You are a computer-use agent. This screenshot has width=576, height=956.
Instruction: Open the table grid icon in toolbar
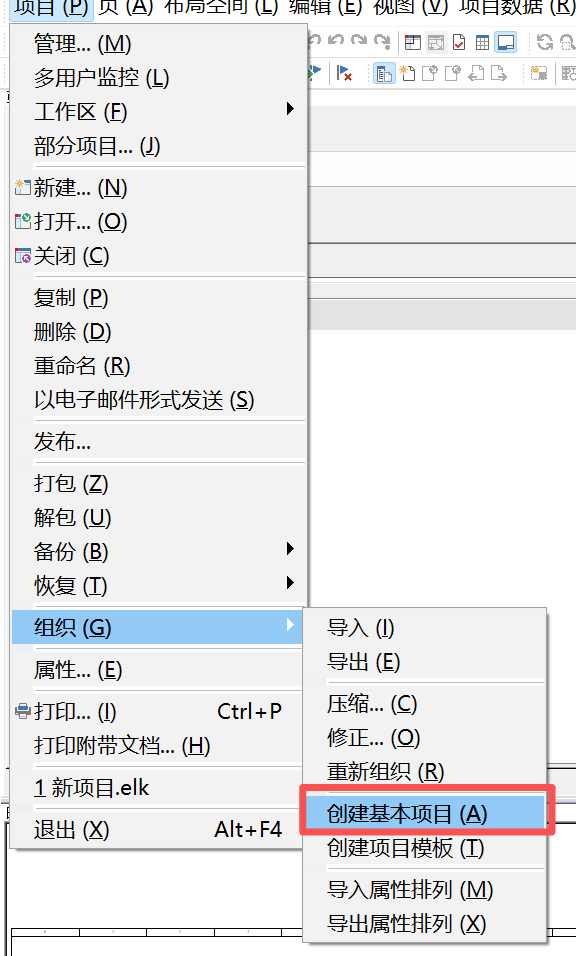point(482,42)
